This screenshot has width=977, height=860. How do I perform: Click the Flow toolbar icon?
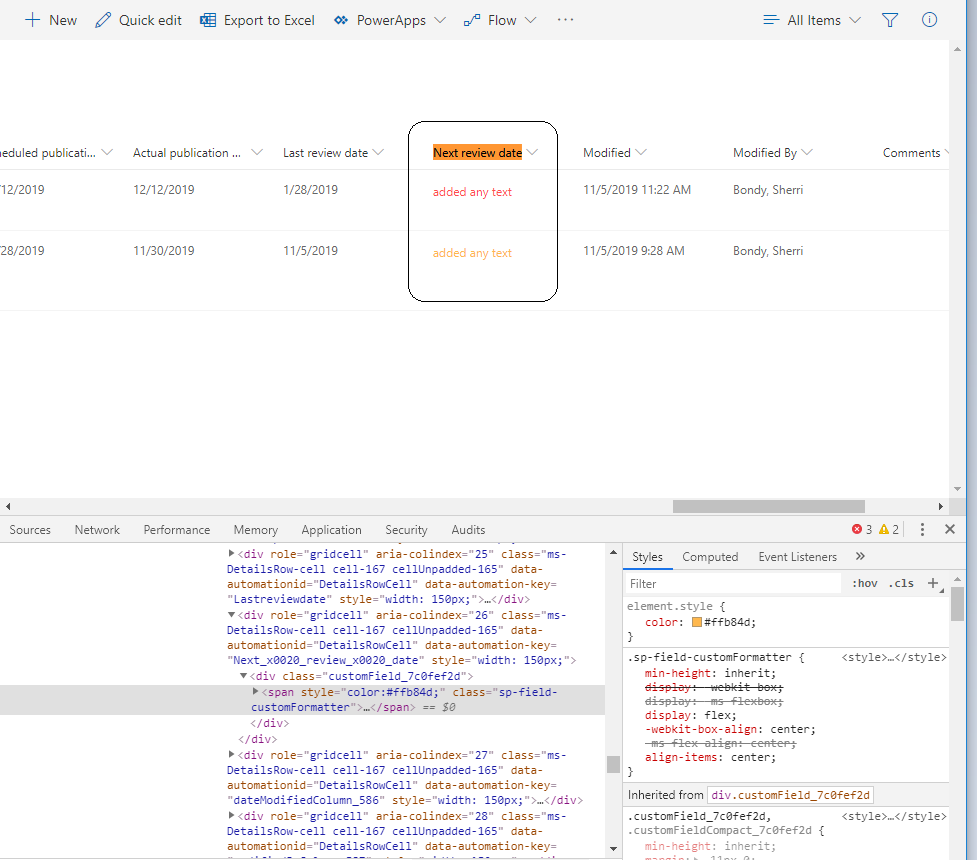(x=471, y=19)
